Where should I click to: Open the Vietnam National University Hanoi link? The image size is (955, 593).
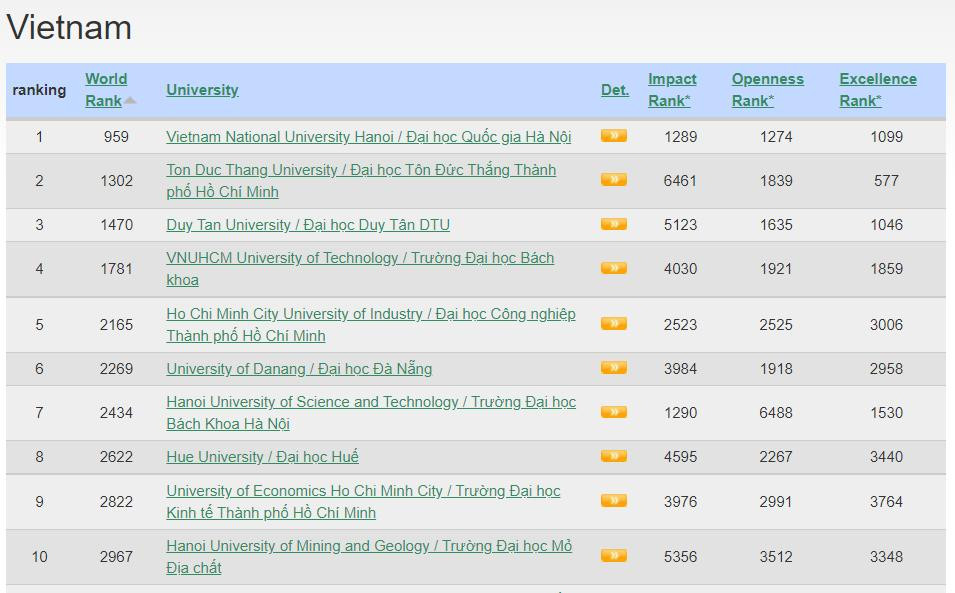tap(369, 137)
